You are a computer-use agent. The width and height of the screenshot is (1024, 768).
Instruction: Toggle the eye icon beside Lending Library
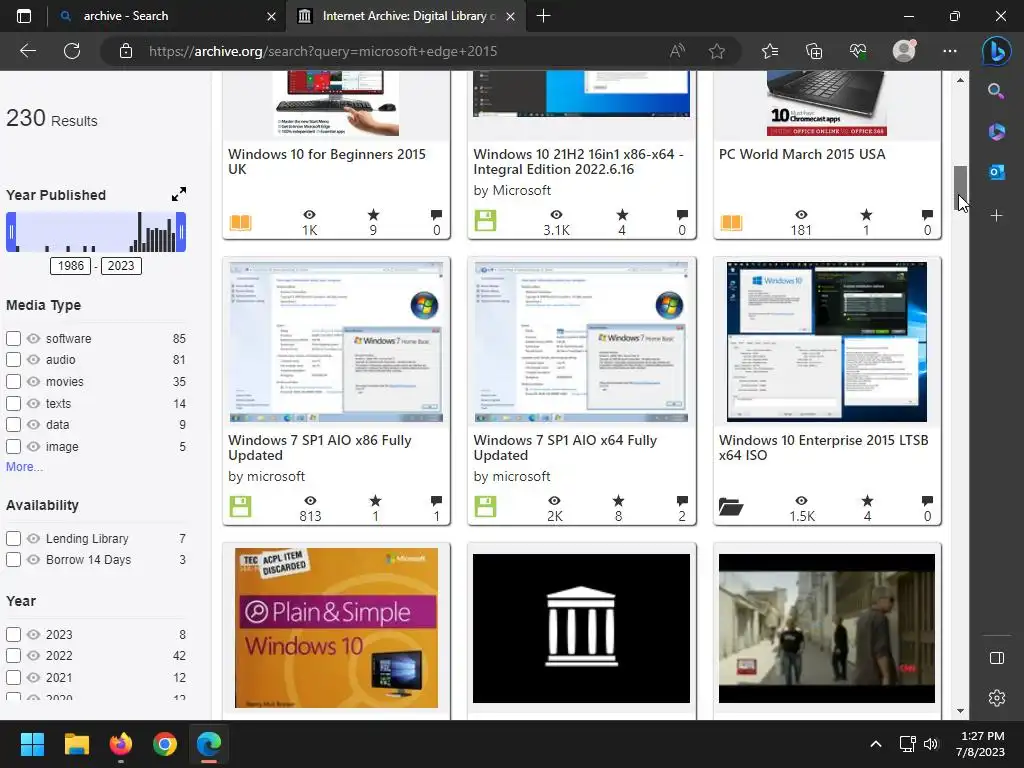[33, 538]
